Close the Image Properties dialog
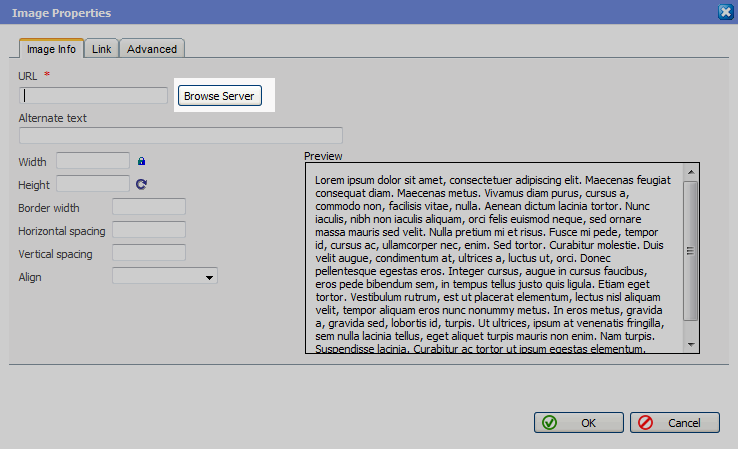The height and width of the screenshot is (449, 738). click(x=725, y=12)
